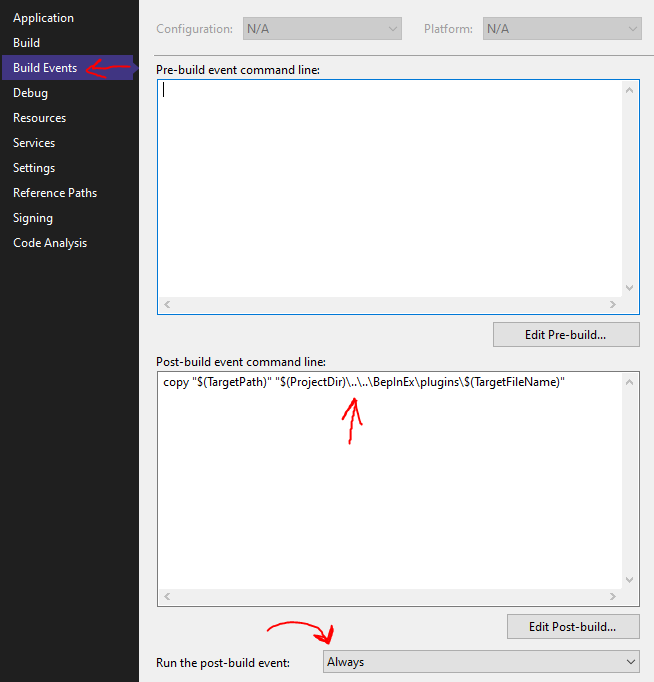Viewport: 654px width, 682px height.
Task: Open the Code Analysis page
Action: [x=50, y=243]
